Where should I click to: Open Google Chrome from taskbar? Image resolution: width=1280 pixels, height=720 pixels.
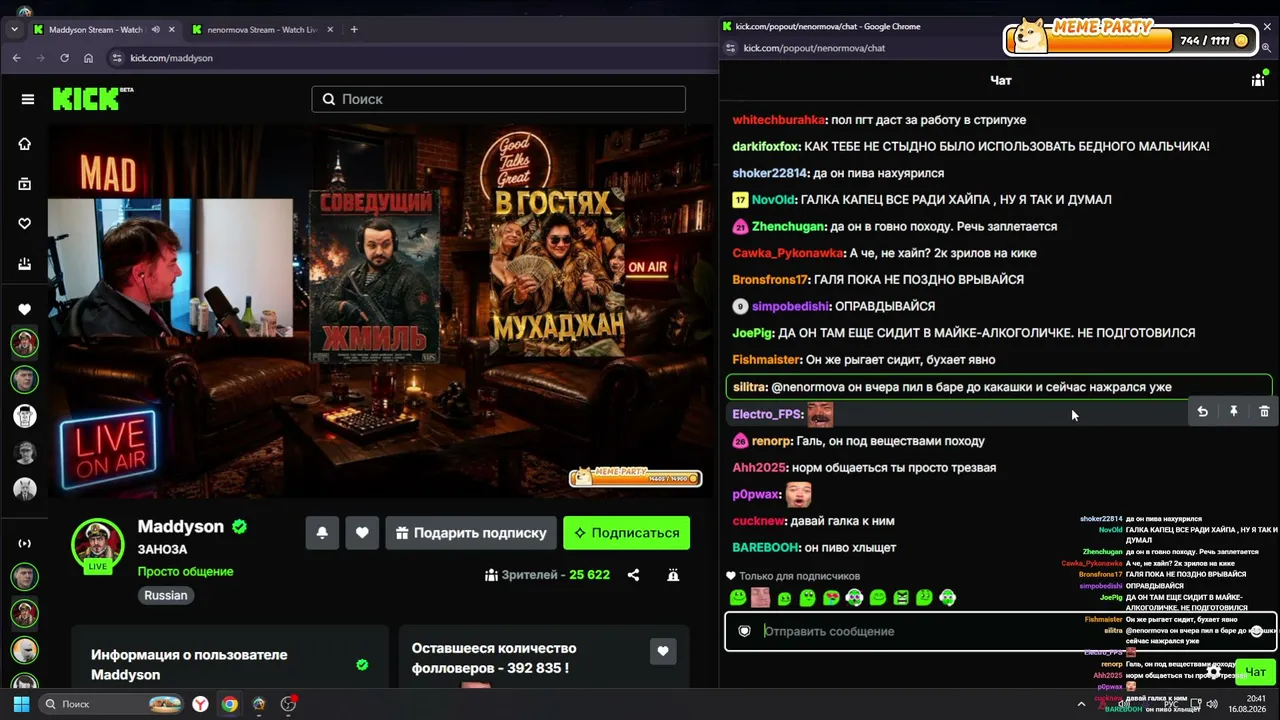tap(230, 704)
